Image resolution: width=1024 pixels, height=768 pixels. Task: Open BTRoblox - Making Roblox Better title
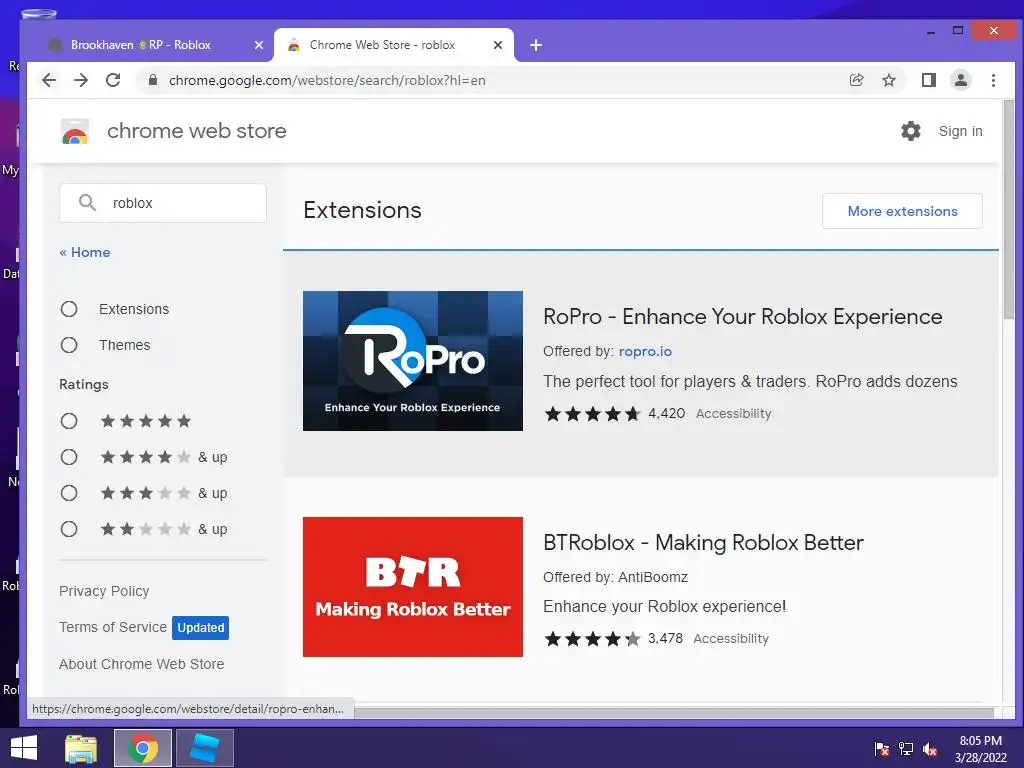click(x=703, y=543)
